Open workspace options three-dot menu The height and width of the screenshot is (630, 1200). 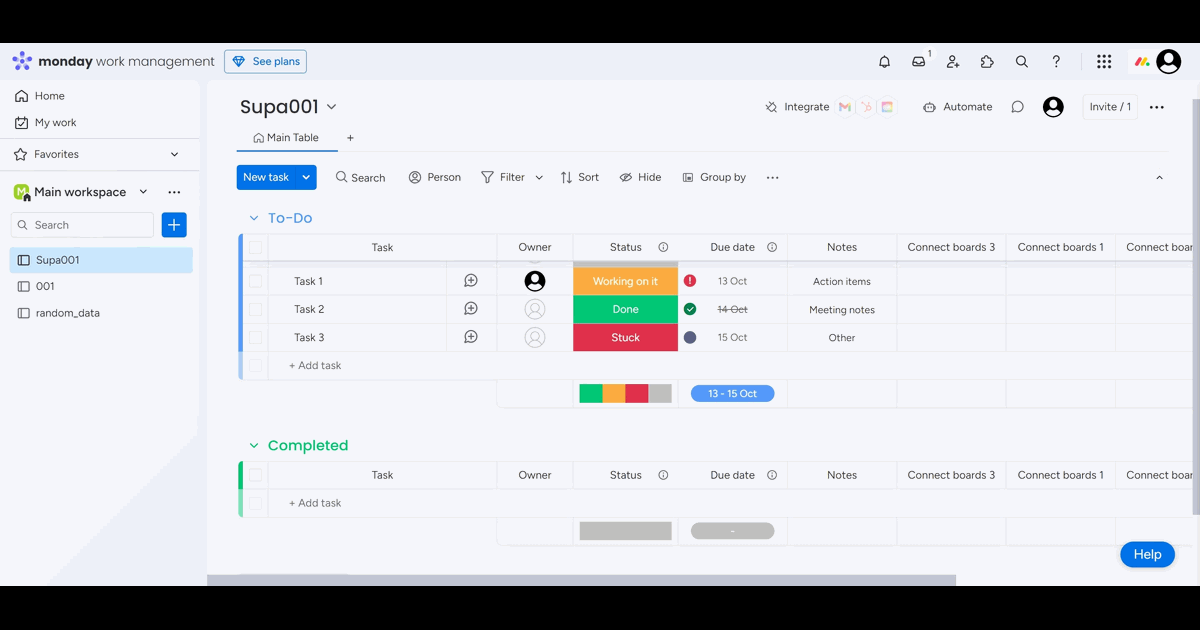point(174,192)
